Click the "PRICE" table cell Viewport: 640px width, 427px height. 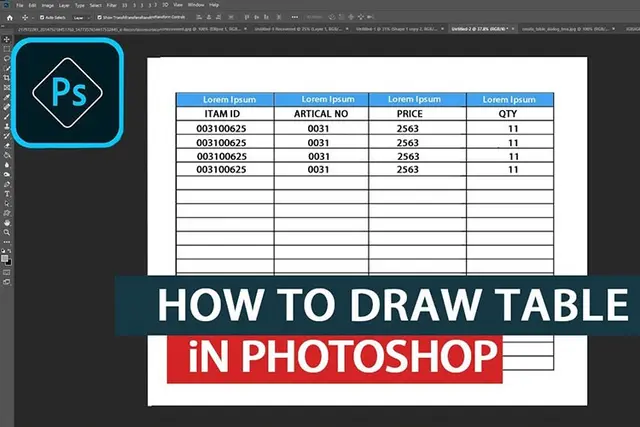click(x=417, y=113)
